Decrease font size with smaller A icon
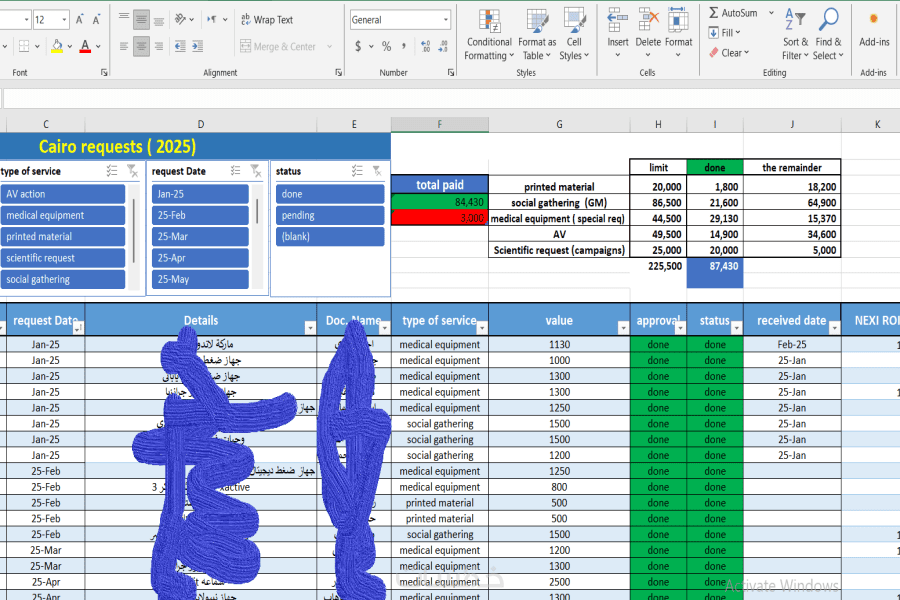900x600 pixels. click(x=96, y=20)
